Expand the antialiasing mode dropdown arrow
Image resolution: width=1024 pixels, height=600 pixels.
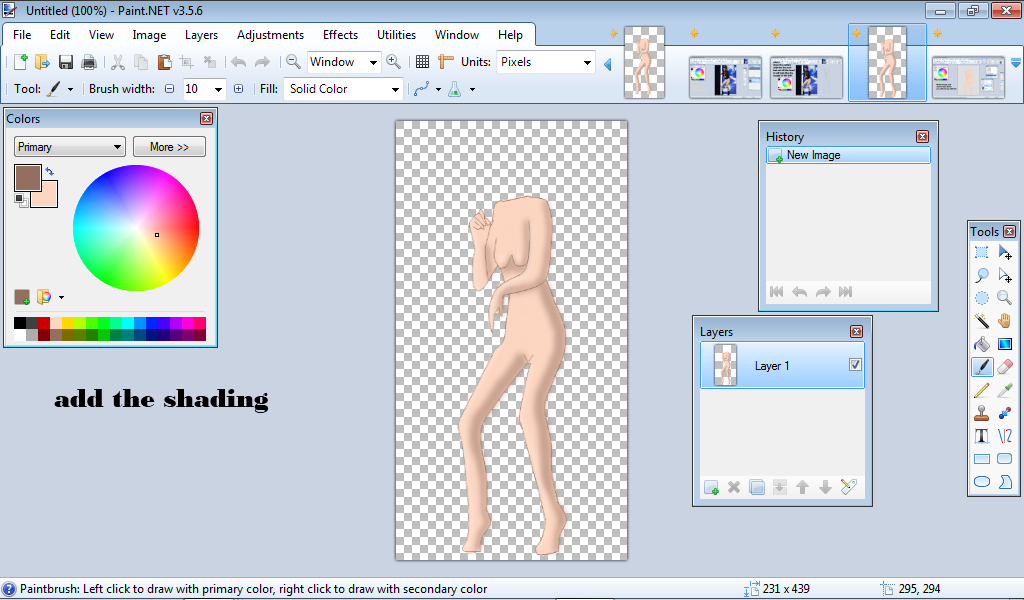tap(438, 89)
